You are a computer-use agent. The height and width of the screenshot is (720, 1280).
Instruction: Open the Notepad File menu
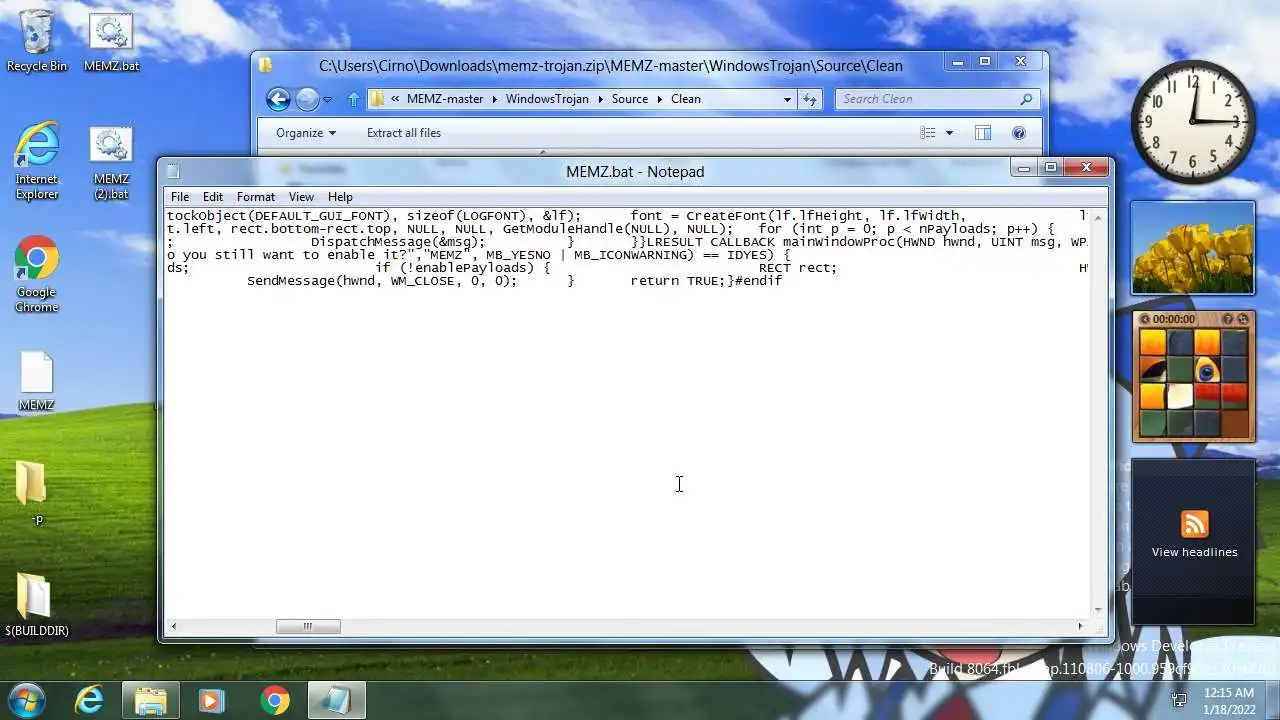point(180,197)
